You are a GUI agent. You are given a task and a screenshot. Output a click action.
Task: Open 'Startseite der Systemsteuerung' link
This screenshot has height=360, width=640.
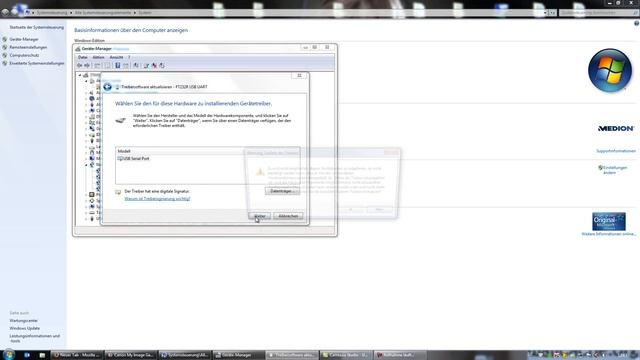(37, 27)
